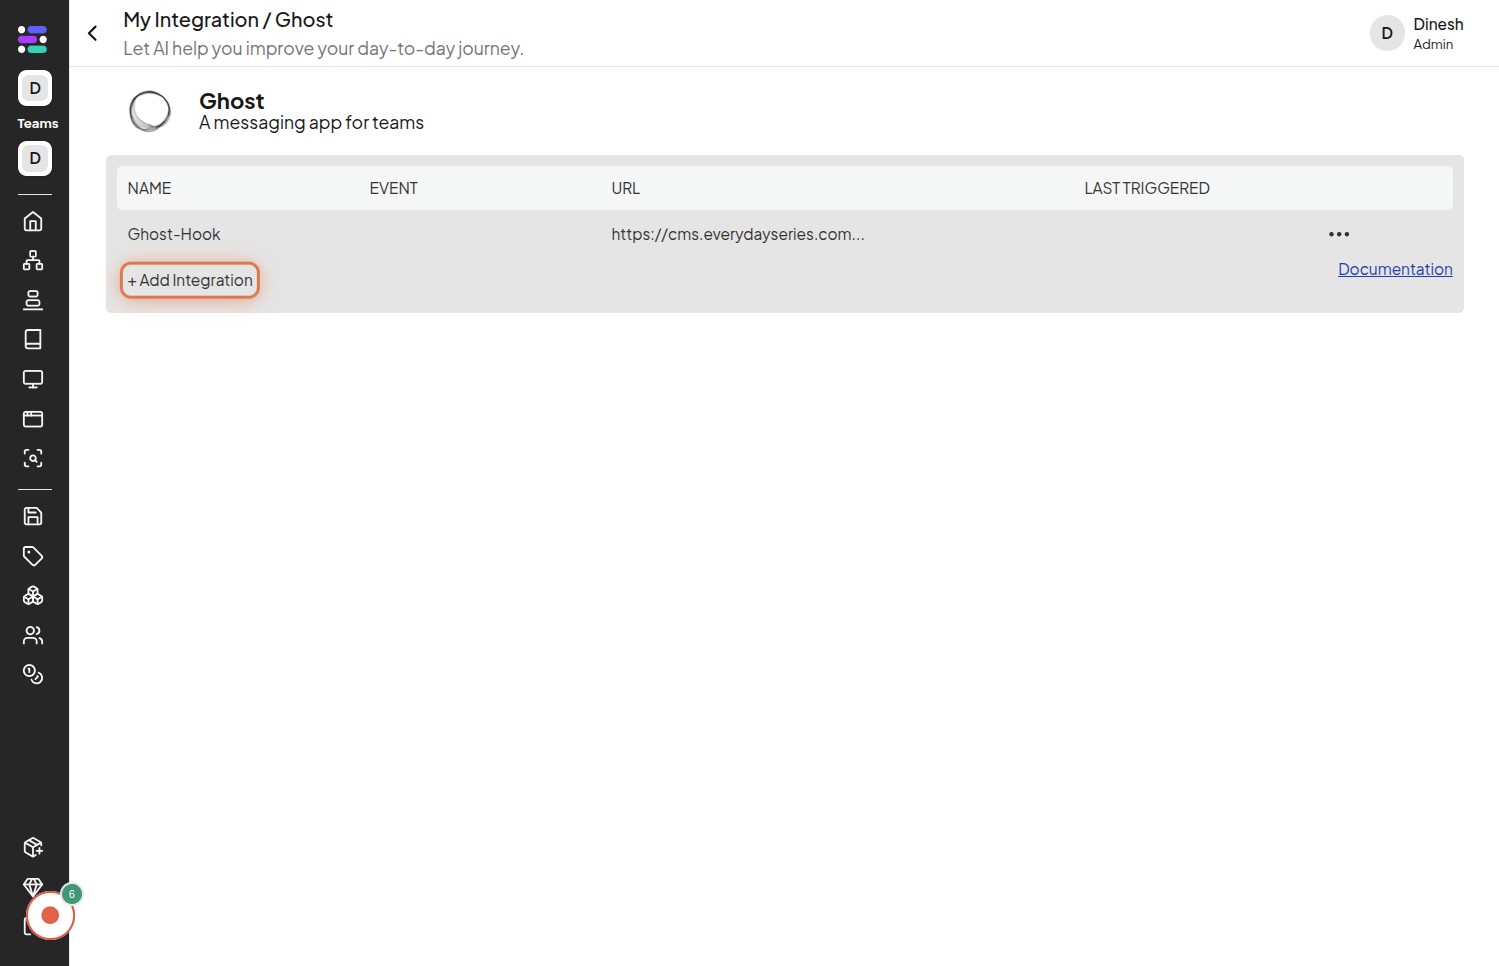Open the hierarchy network icon
Screen dimensions: 1499x966
point(33,260)
